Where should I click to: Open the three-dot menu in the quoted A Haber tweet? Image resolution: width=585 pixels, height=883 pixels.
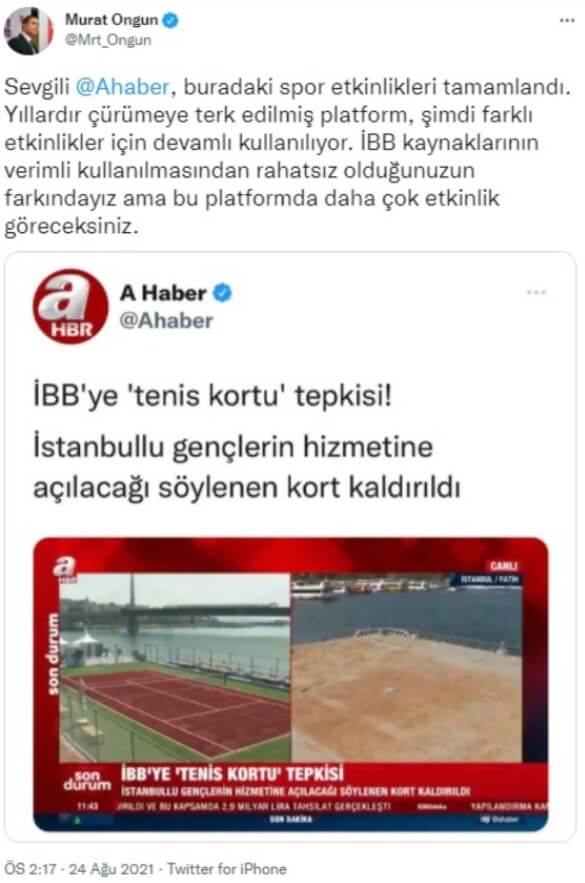pos(536,292)
